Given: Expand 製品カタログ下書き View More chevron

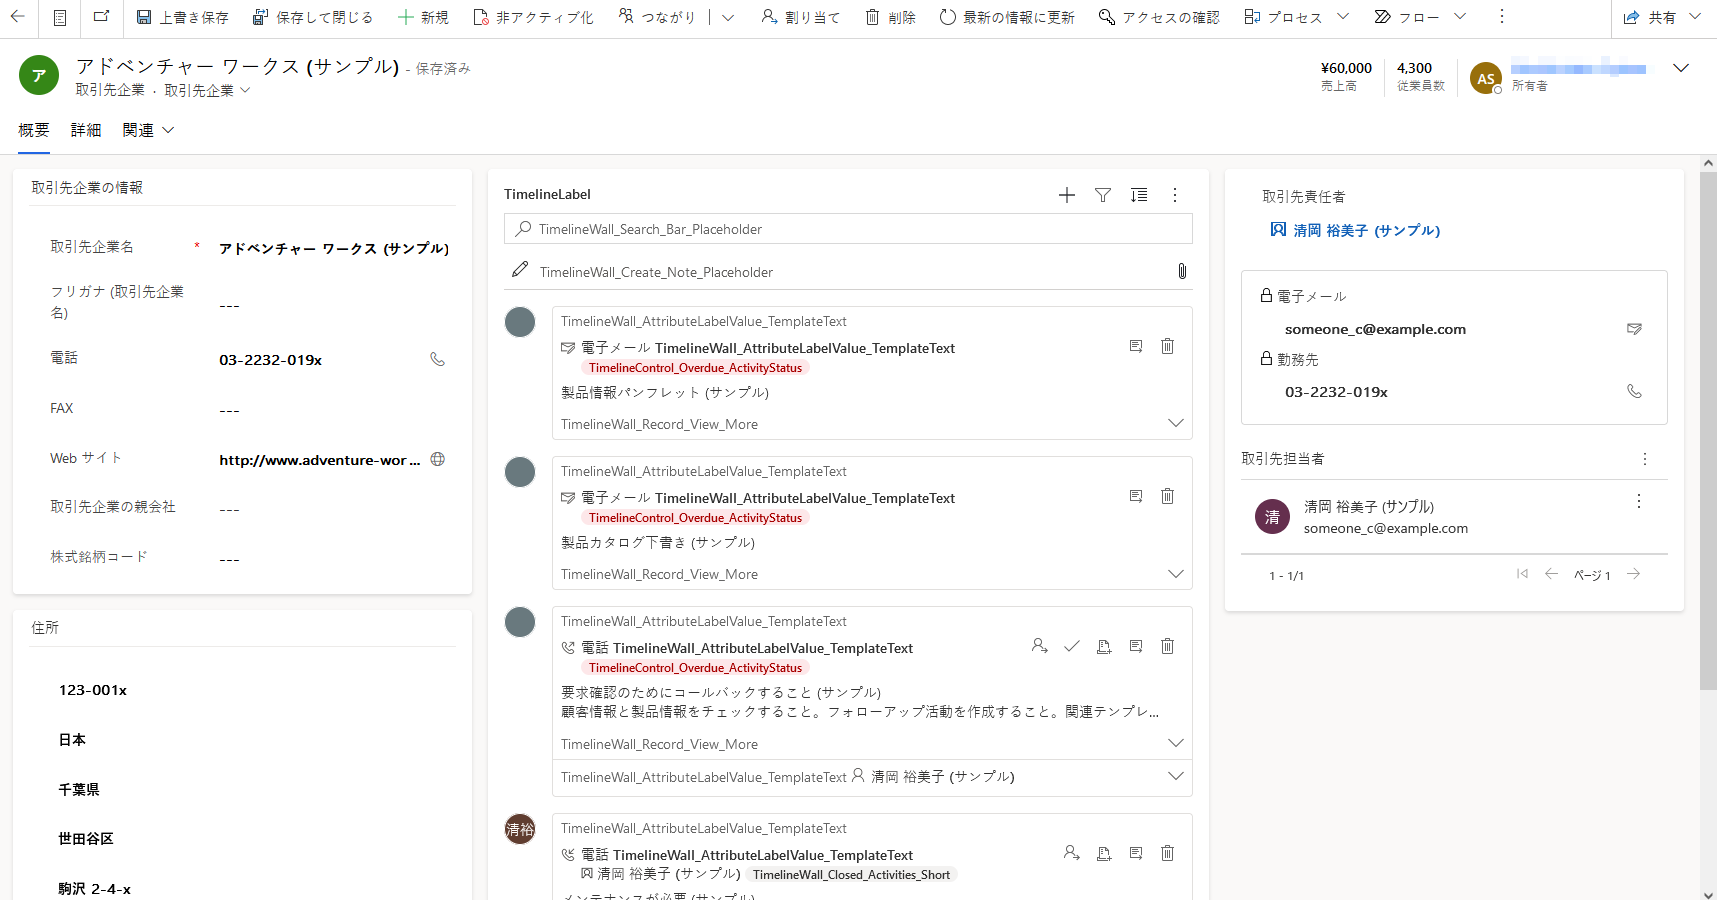Looking at the screenshot, I should pos(1176,573).
